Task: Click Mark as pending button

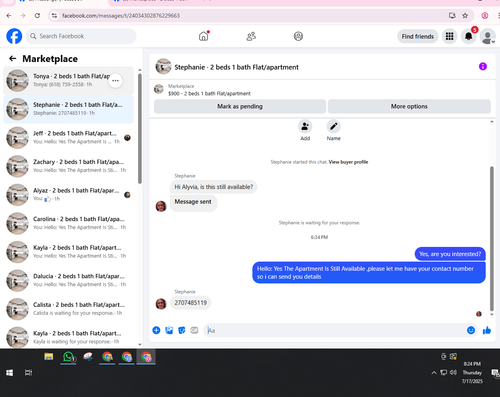Action: pos(240,106)
